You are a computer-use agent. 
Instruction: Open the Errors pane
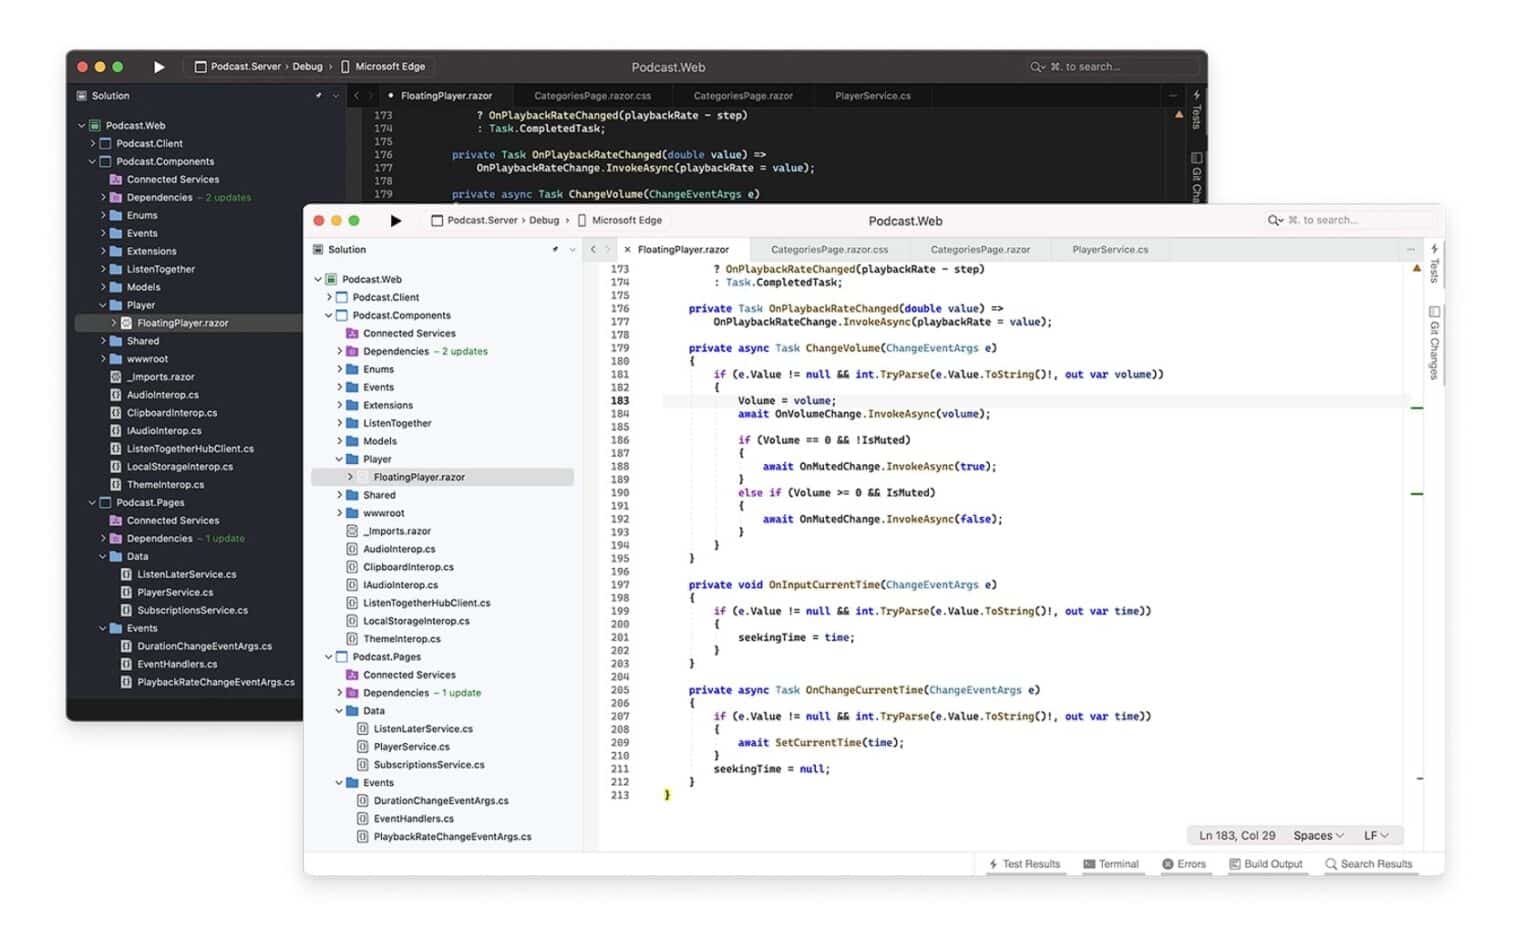click(1184, 864)
